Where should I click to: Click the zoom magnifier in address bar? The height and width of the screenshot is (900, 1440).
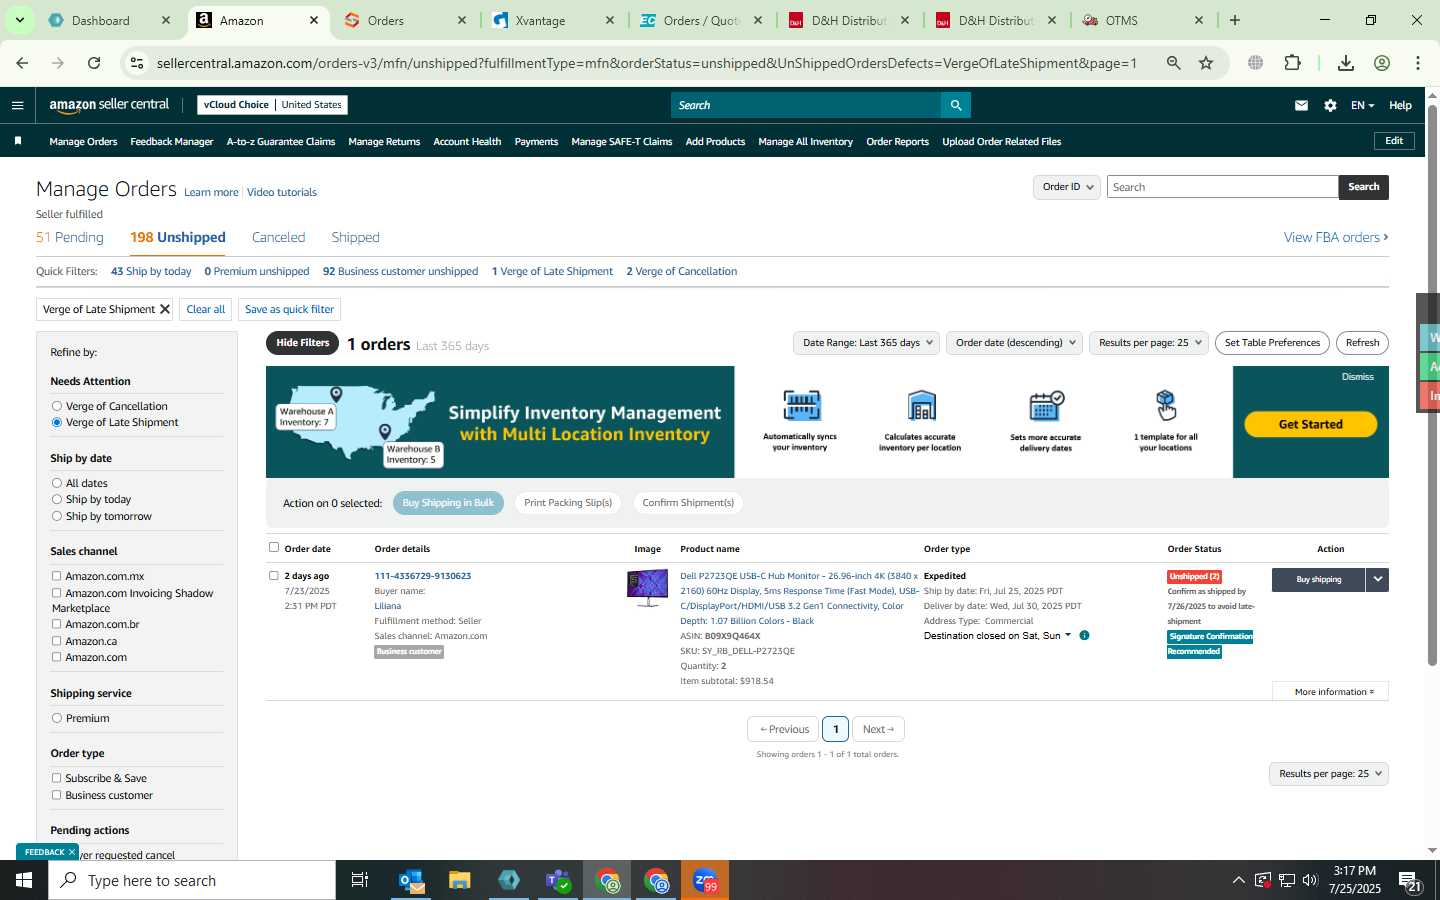[1173, 63]
